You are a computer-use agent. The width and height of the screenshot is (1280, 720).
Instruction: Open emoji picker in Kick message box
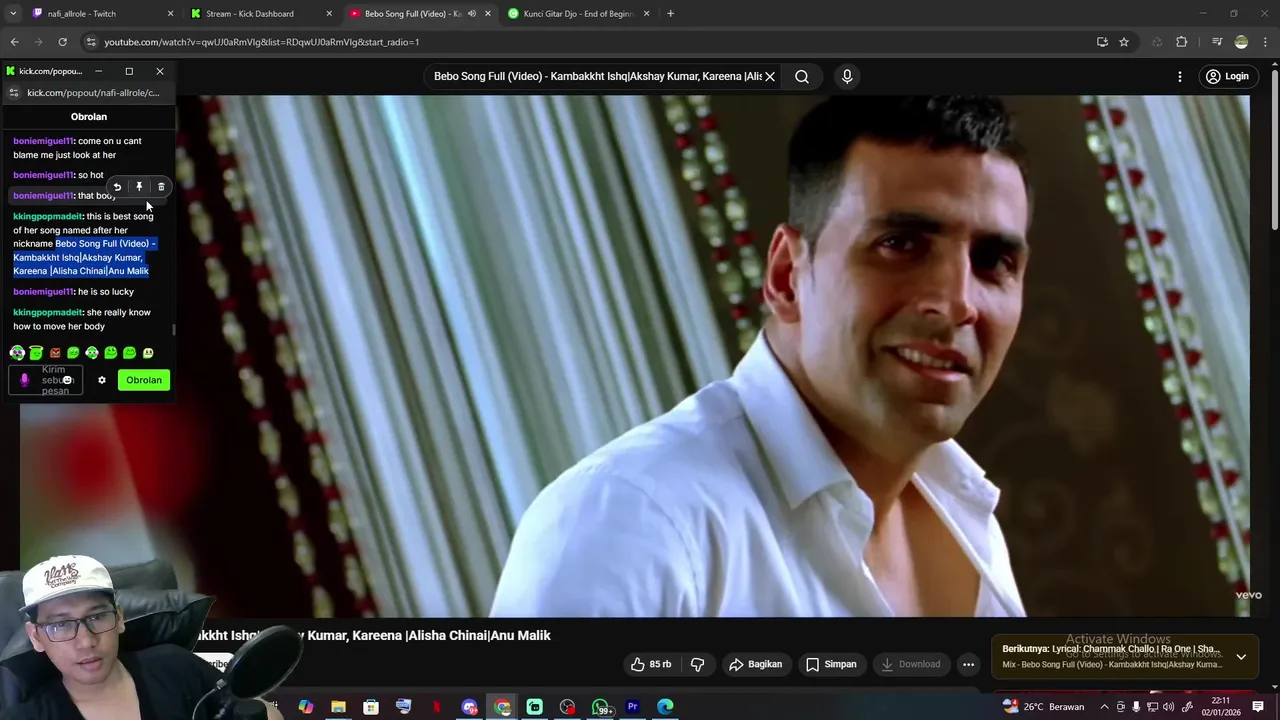pyautogui.click(x=68, y=380)
